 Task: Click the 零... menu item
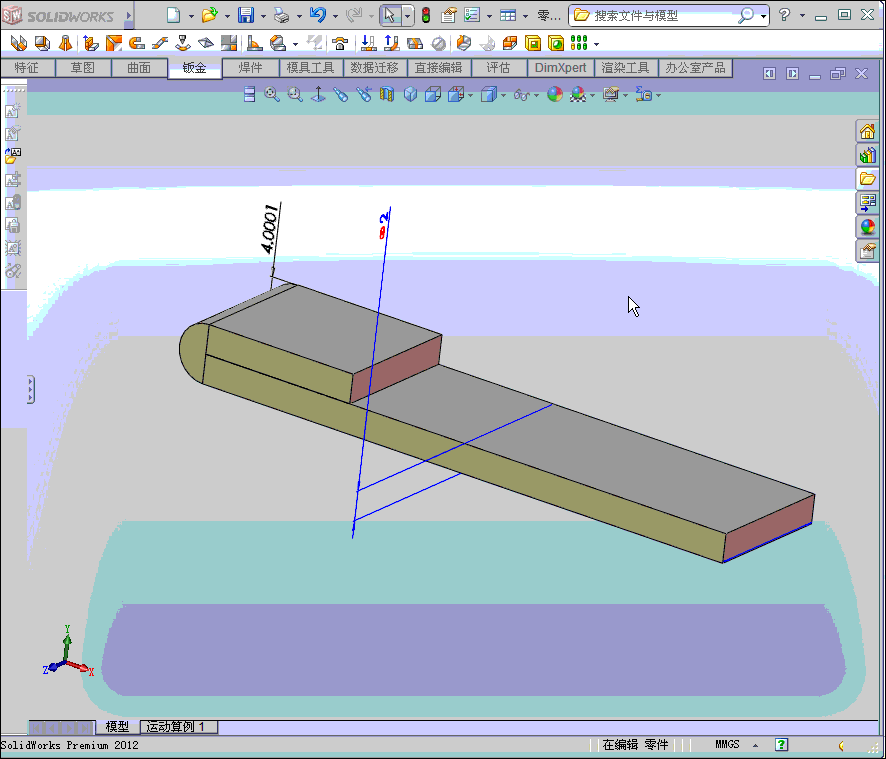[x=548, y=16]
